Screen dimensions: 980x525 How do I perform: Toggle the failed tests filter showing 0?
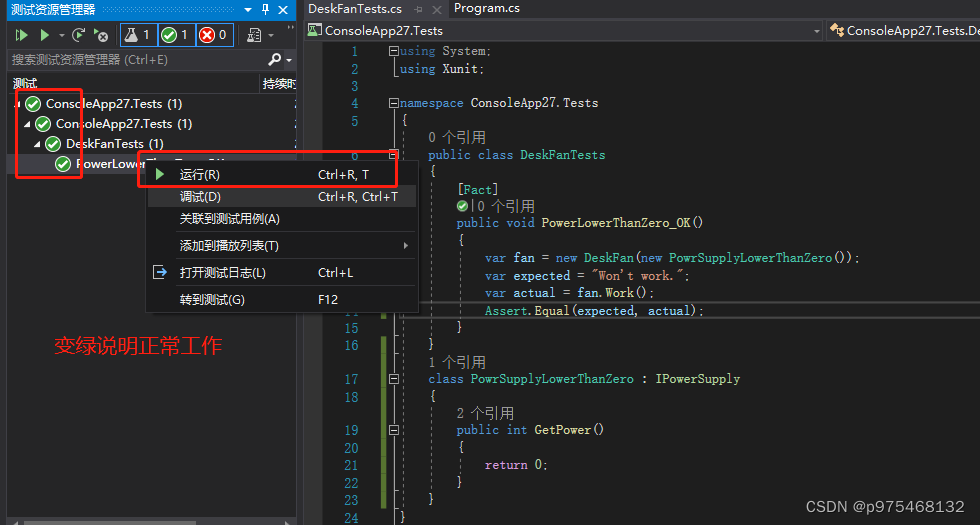tap(214, 35)
